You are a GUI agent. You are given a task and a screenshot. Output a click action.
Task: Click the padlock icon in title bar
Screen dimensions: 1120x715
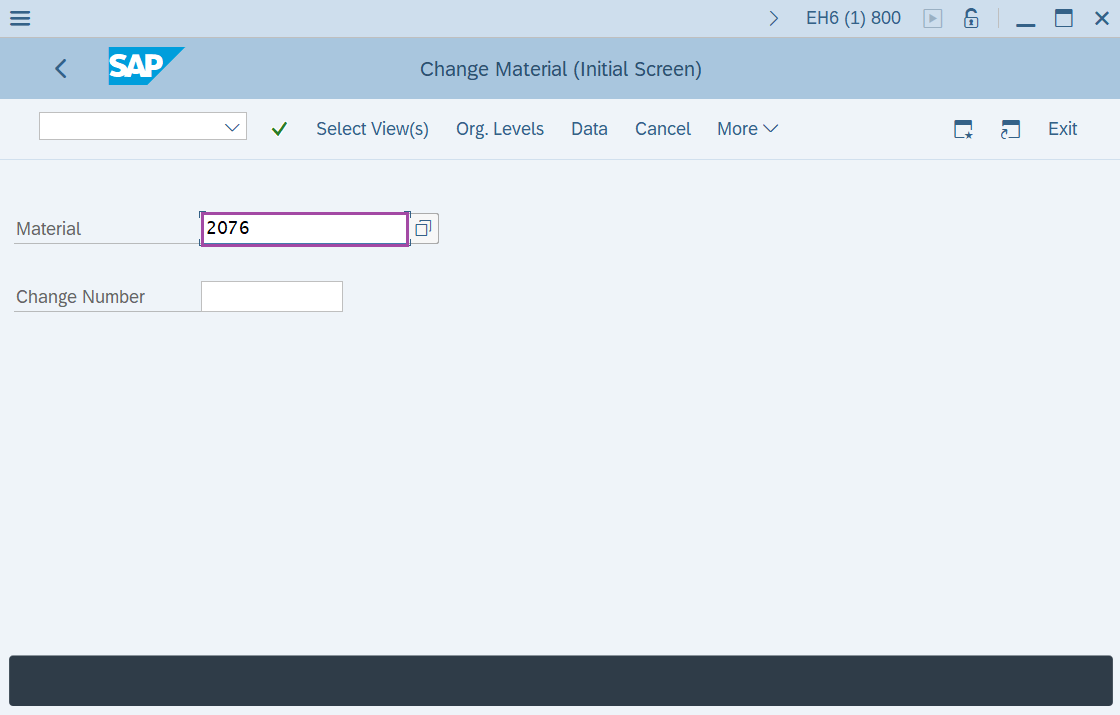click(970, 18)
